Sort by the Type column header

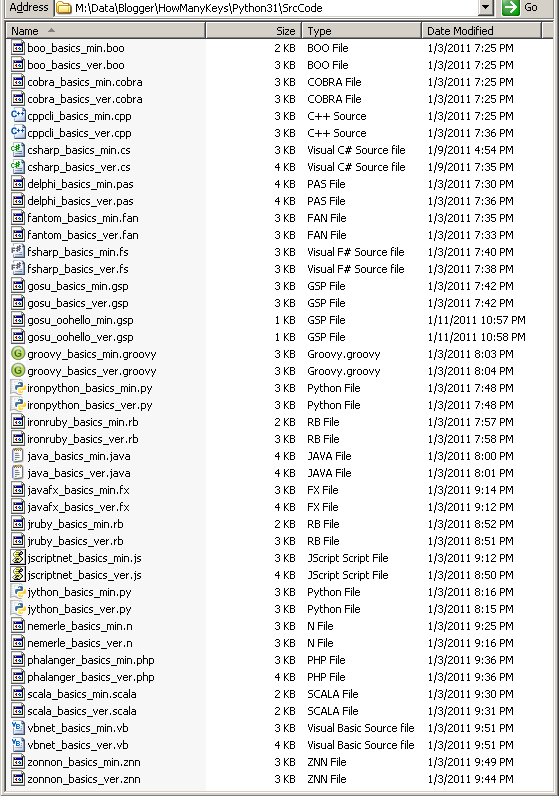click(361, 31)
